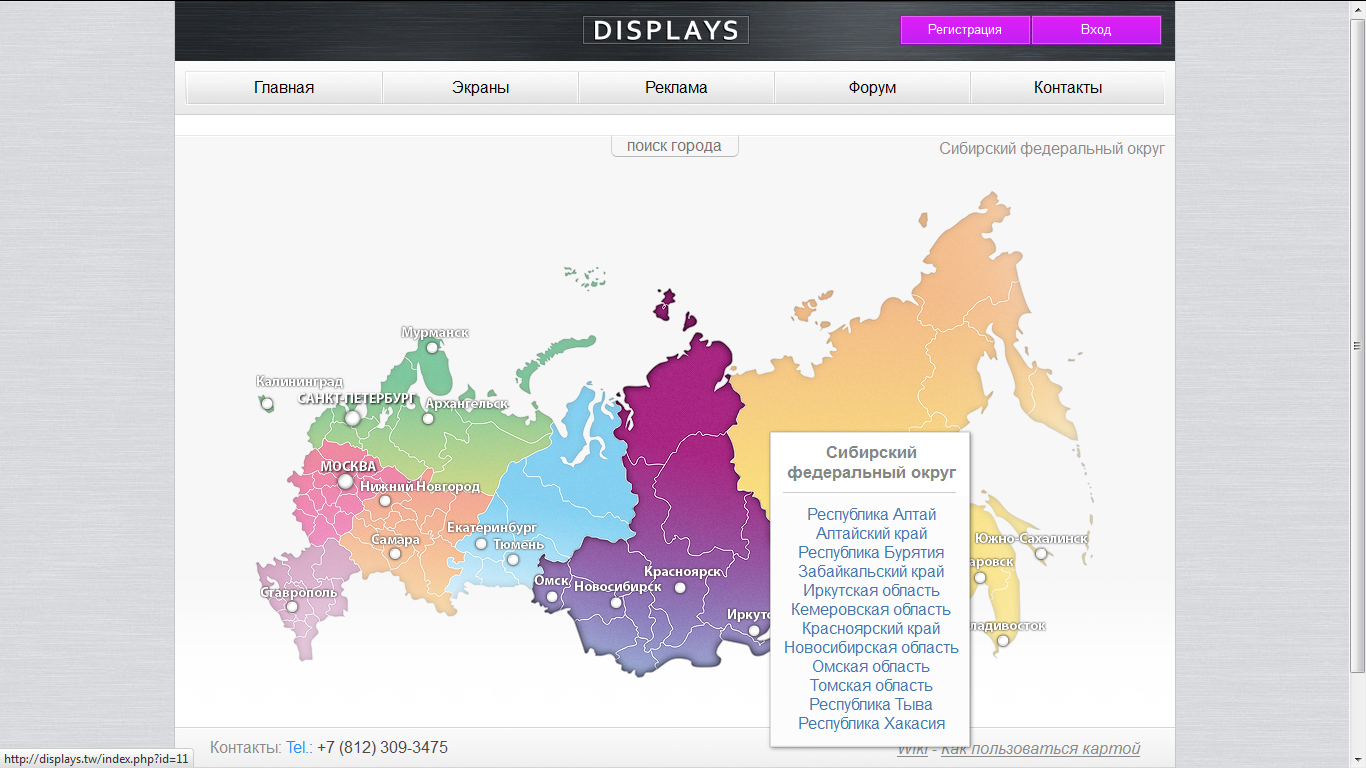Screen dimensions: 1366x768
Task: Choose Забайкальский край in popup
Action: click(x=872, y=572)
